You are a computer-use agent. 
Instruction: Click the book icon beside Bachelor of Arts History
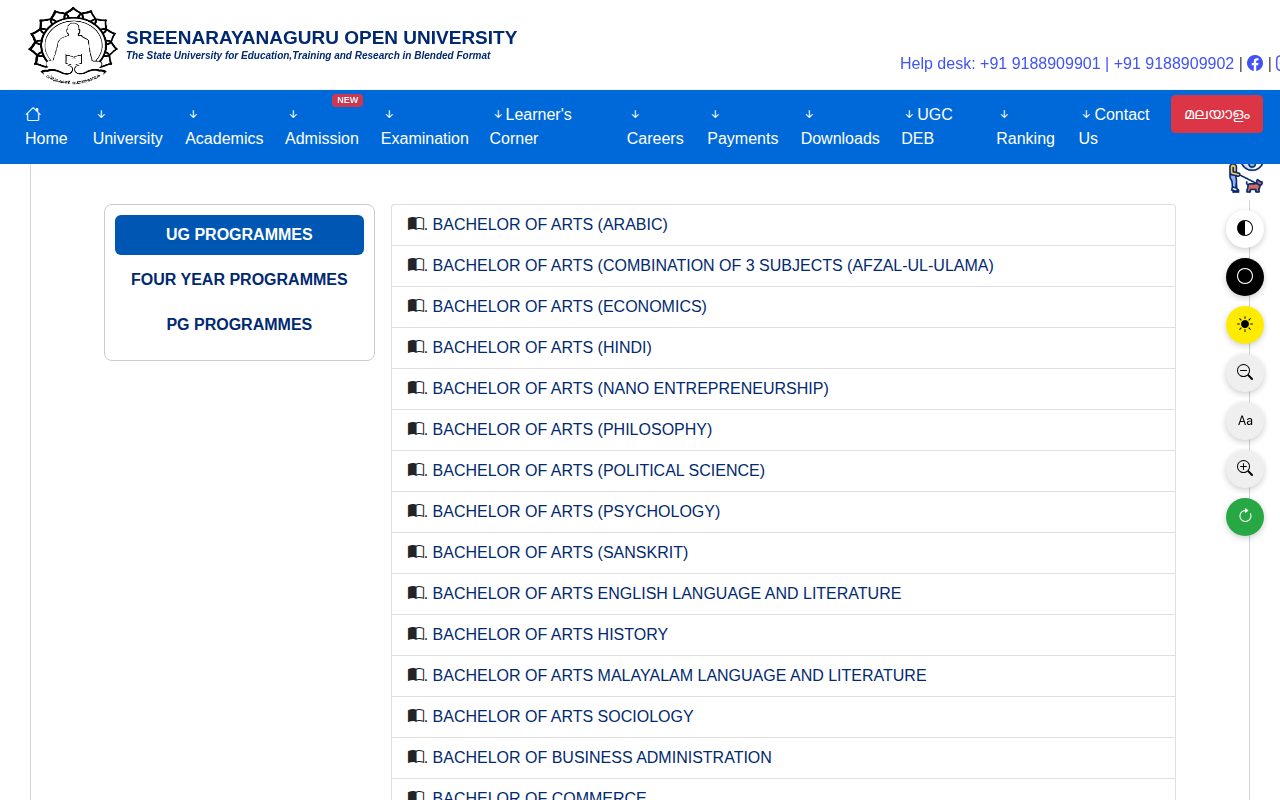[x=417, y=634]
